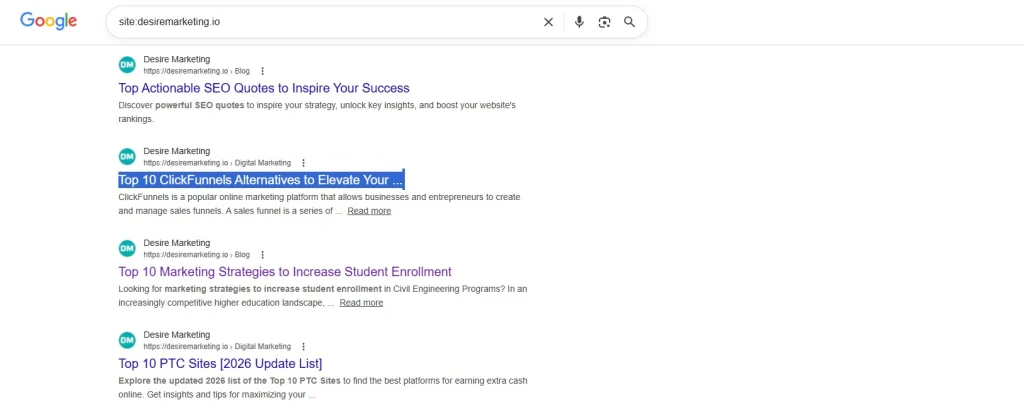Click the Blog breadcrumb URL of Student Enrollment result

[197, 255]
